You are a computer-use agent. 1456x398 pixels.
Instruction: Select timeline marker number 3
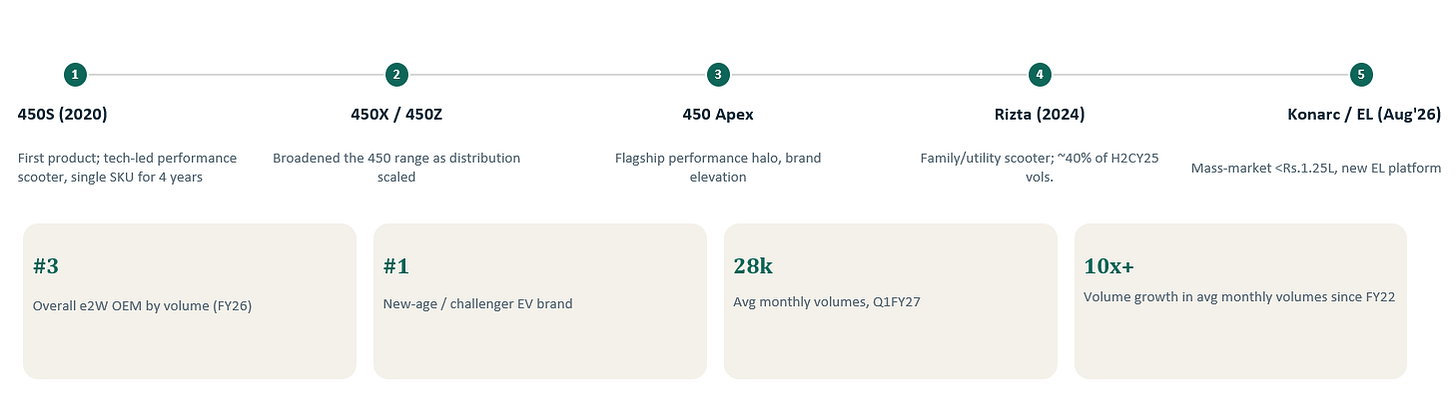point(718,75)
